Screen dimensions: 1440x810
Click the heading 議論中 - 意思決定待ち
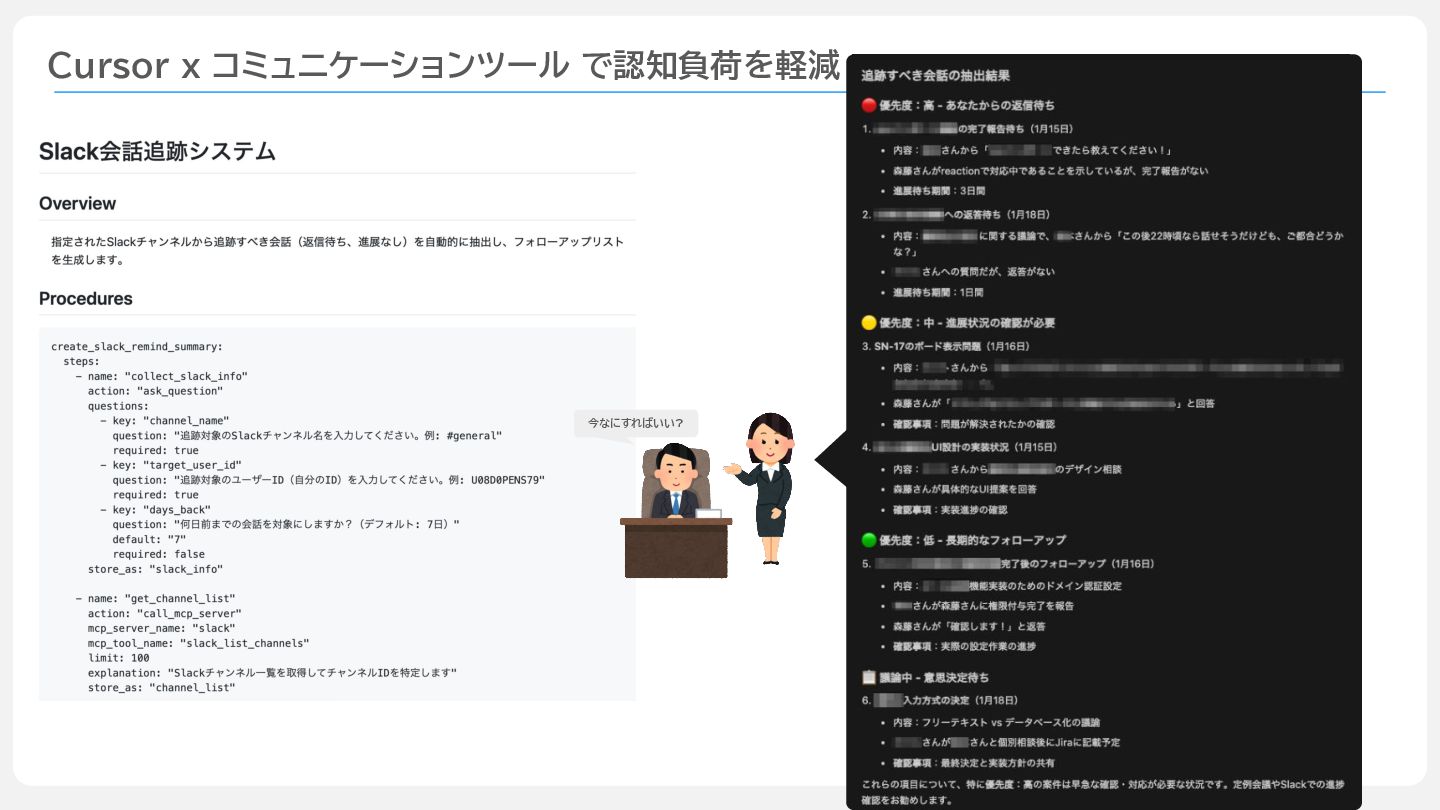[934, 678]
